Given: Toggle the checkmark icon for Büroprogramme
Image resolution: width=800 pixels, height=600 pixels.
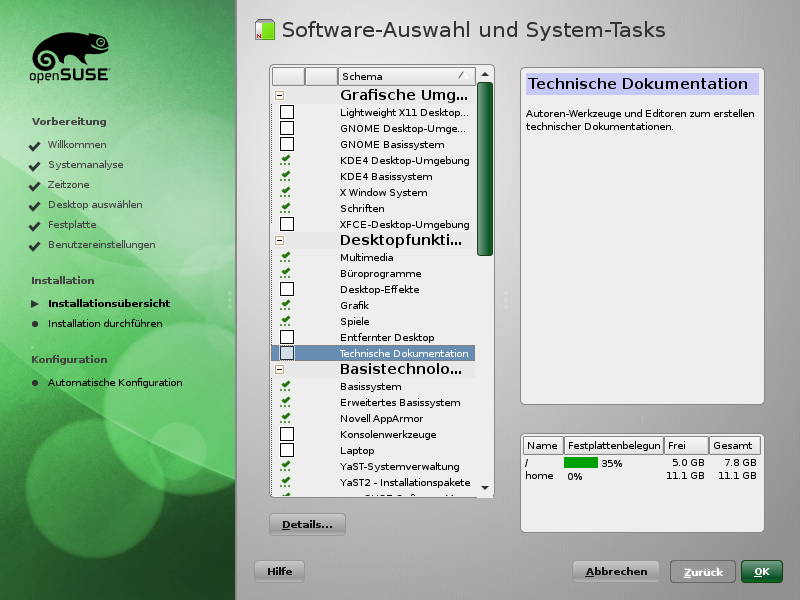Looking at the screenshot, I should click(x=286, y=273).
